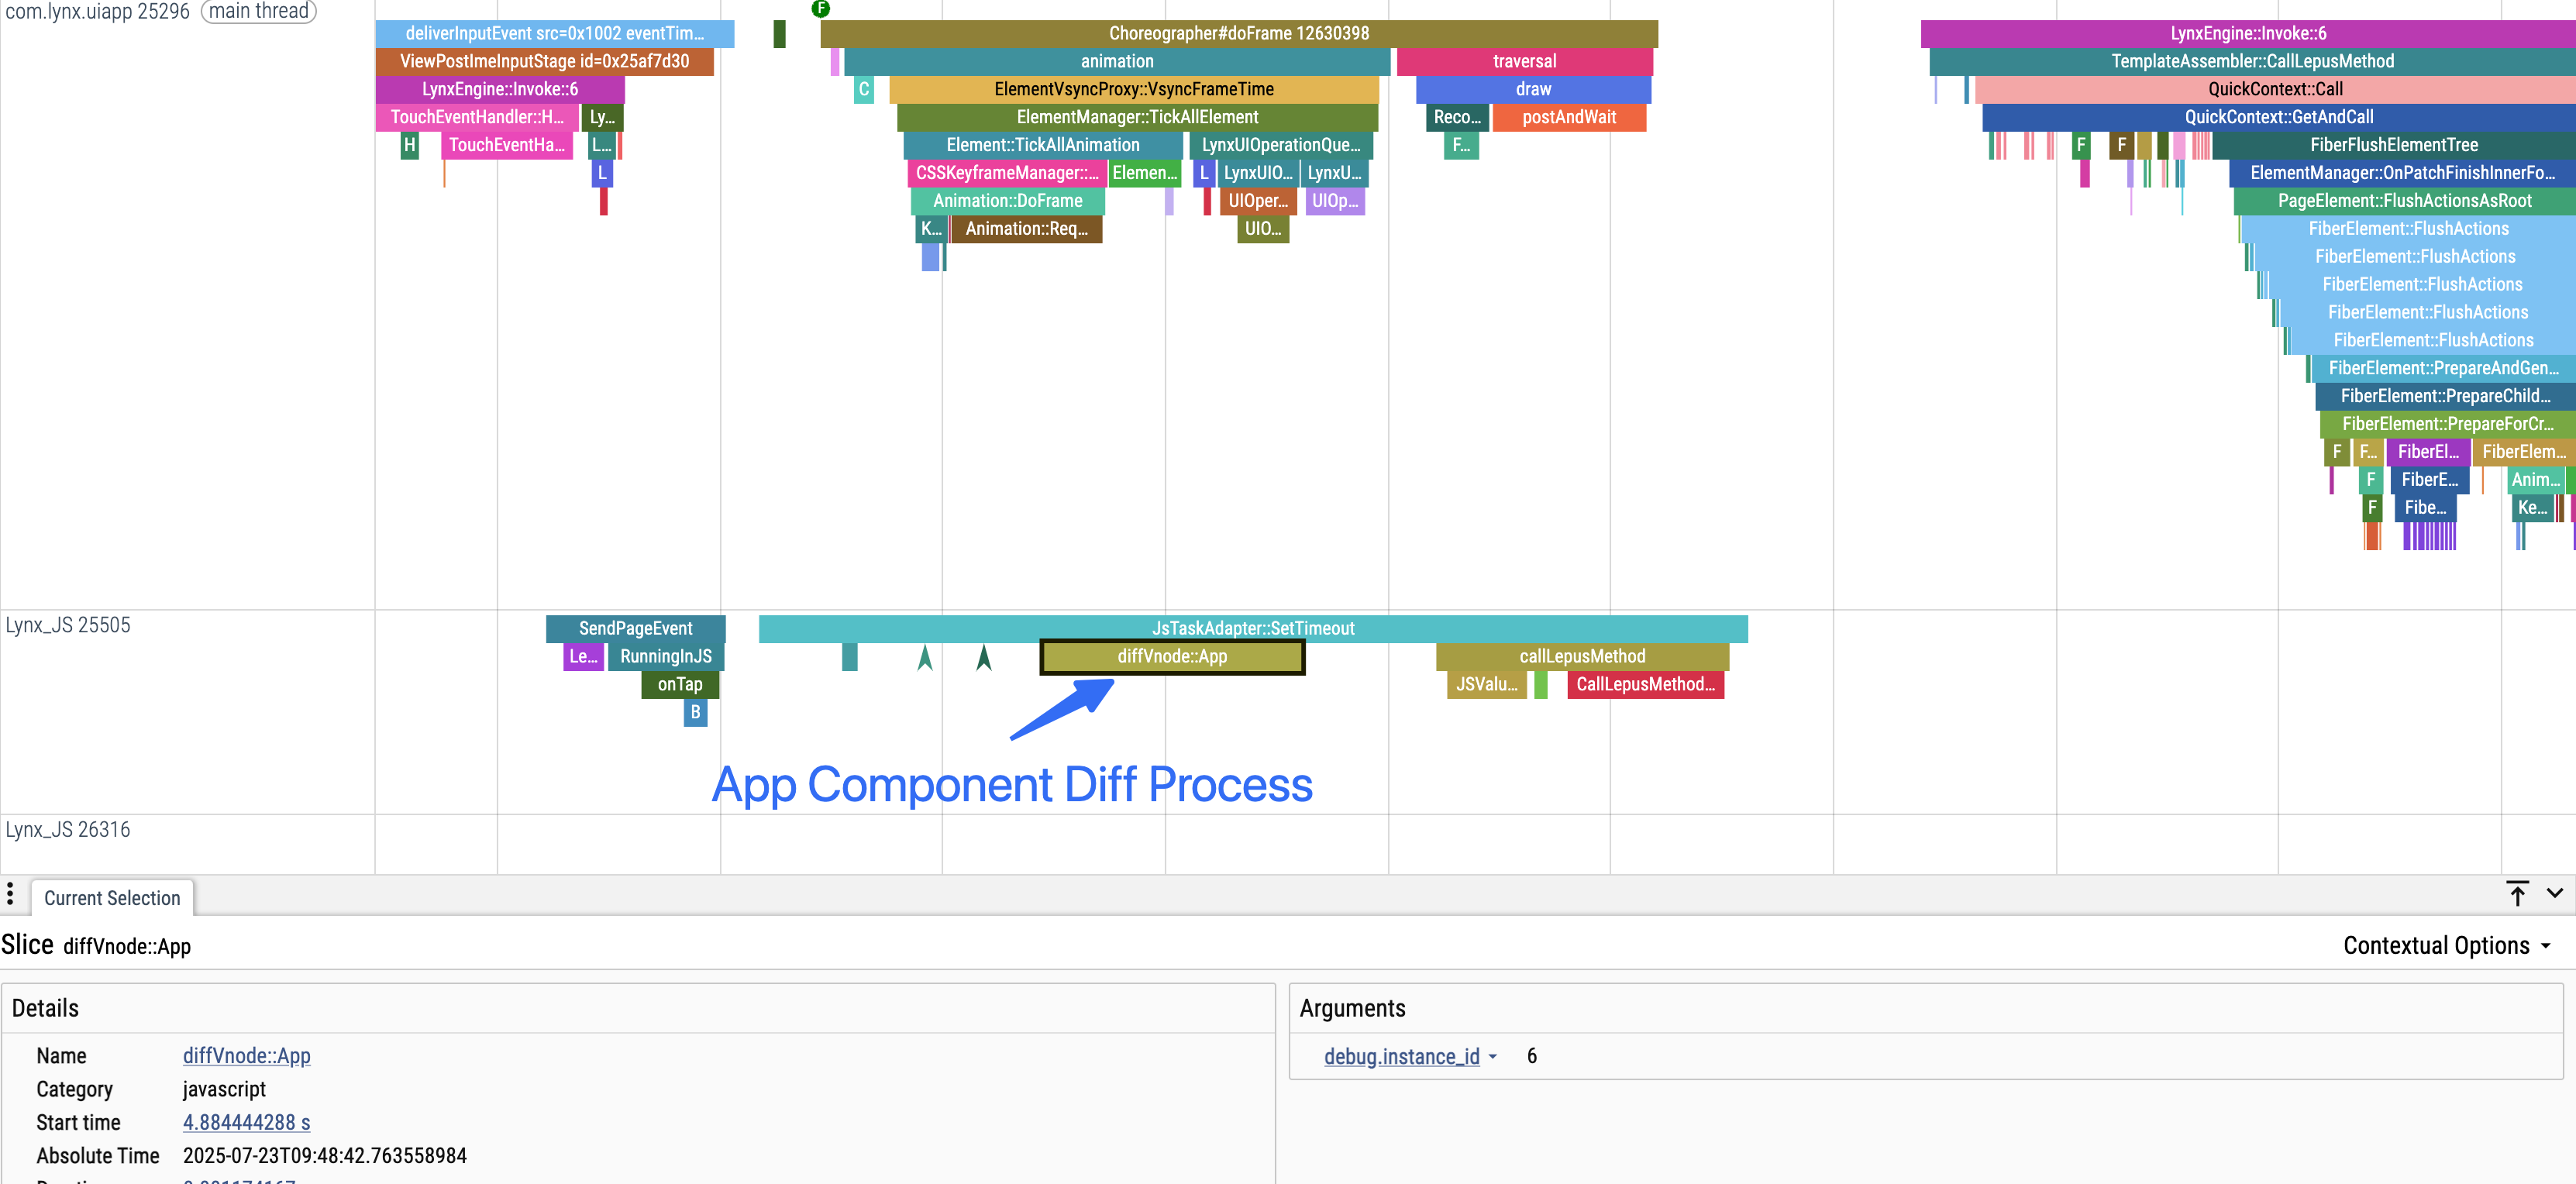Select the purple Le... slice
Image resolution: width=2576 pixels, height=1184 pixels.
click(584, 657)
